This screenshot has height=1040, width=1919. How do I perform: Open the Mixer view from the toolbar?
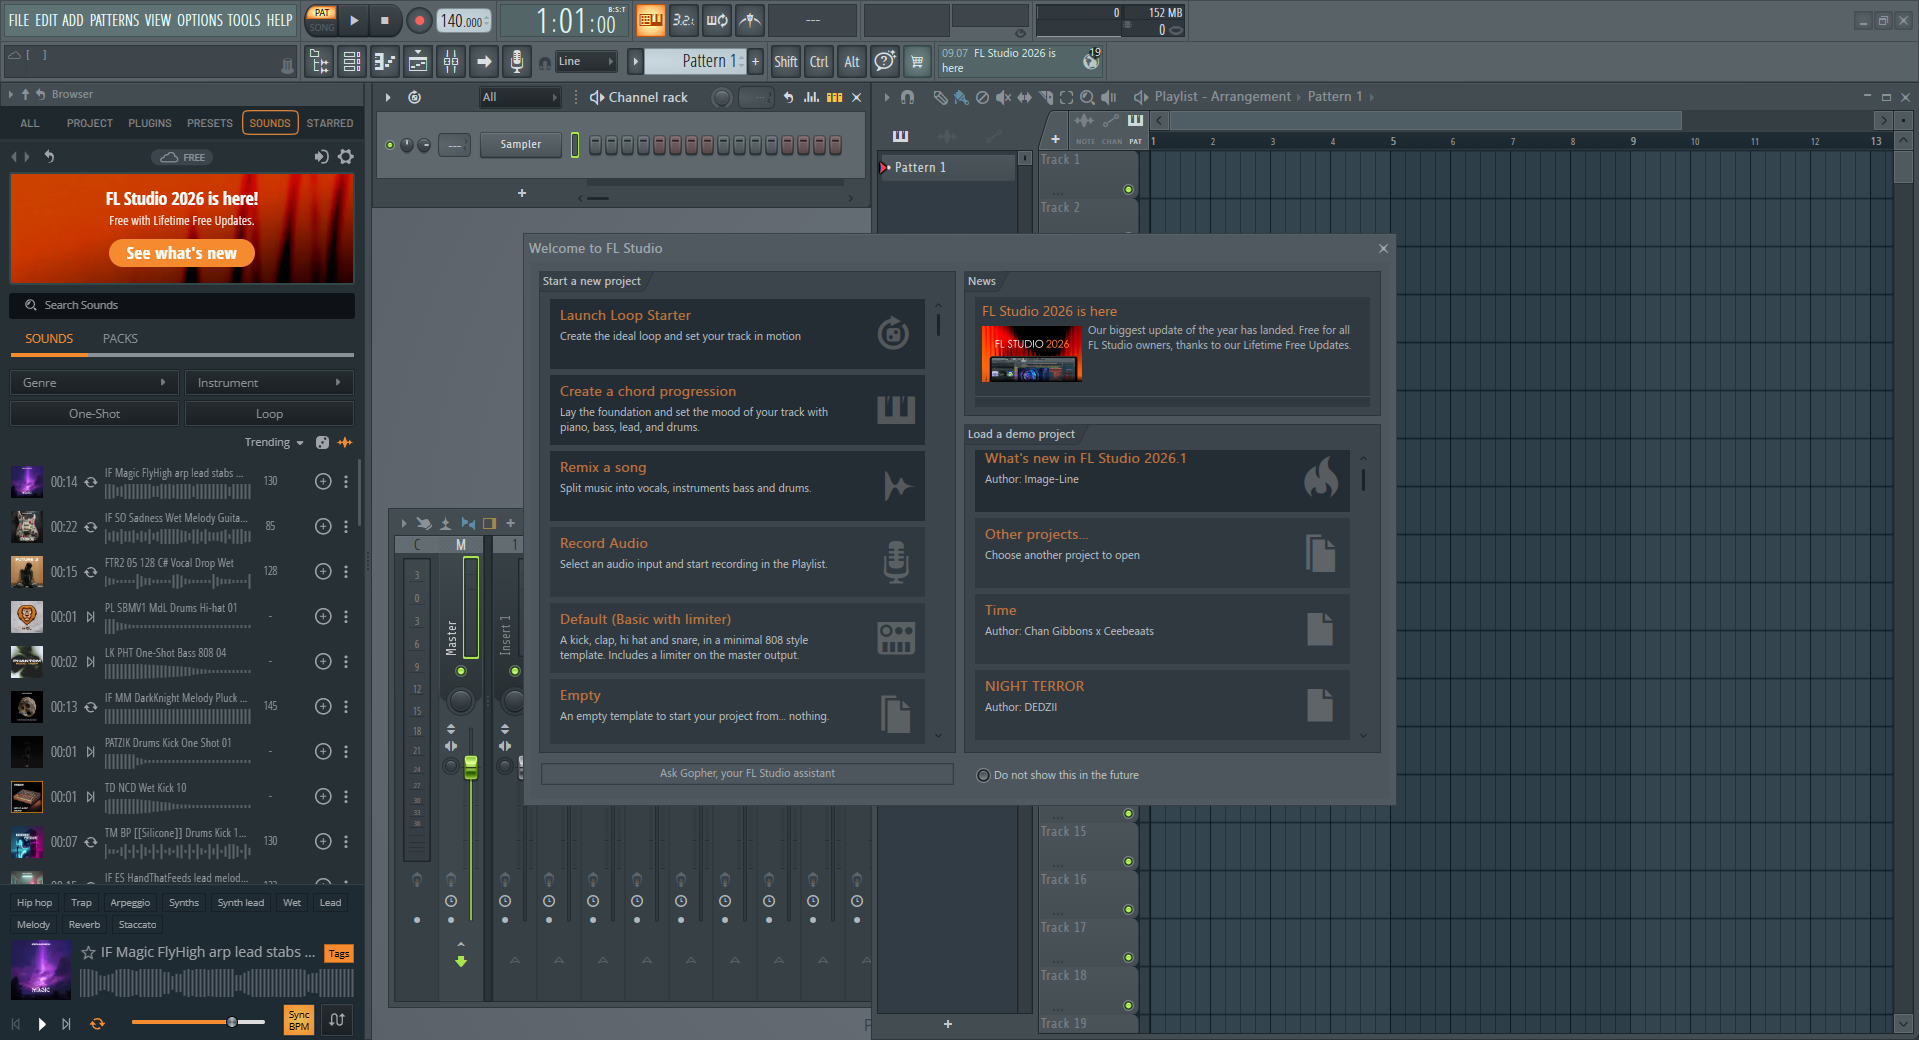click(451, 62)
